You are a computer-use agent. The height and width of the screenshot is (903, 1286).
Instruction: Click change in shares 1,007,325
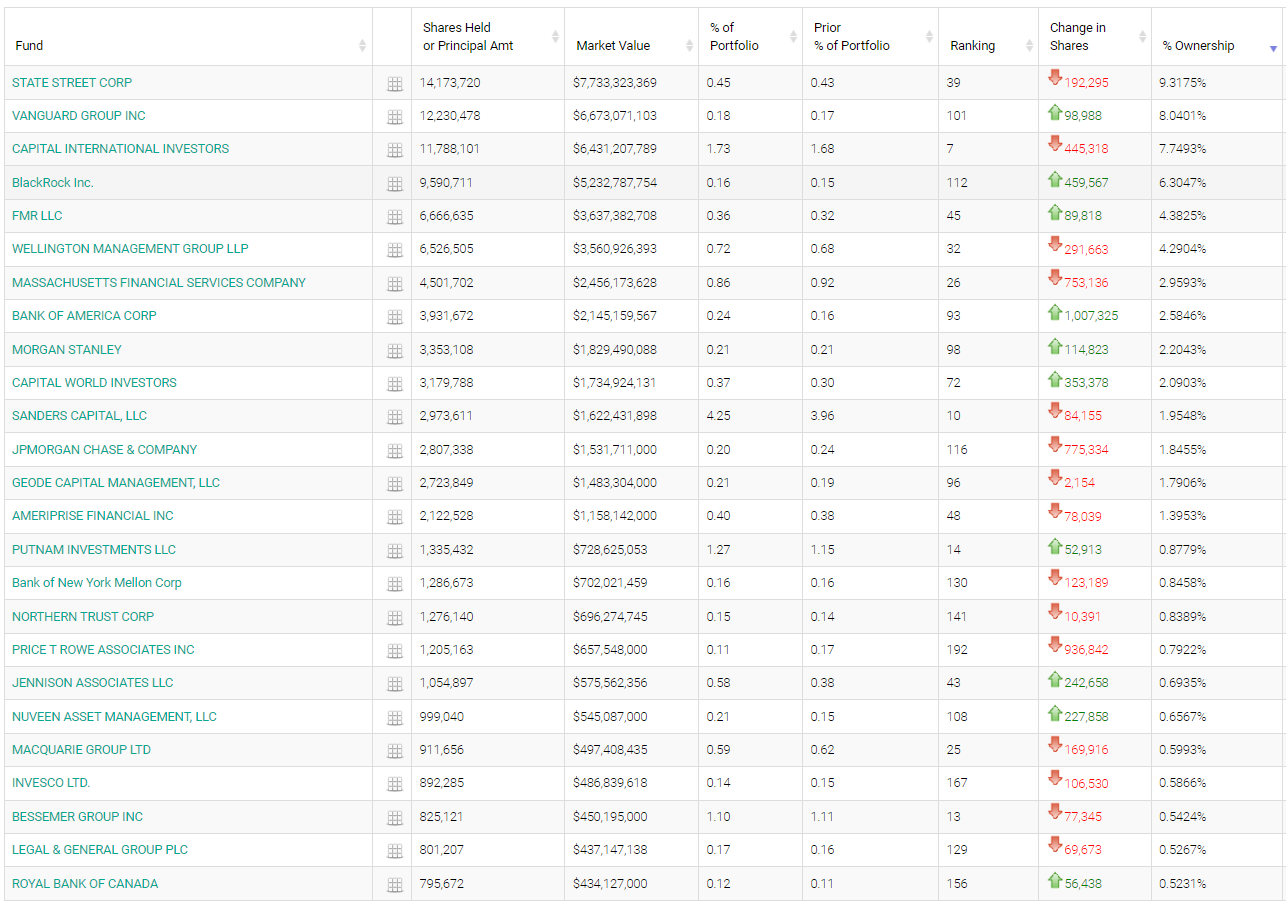pos(1091,315)
